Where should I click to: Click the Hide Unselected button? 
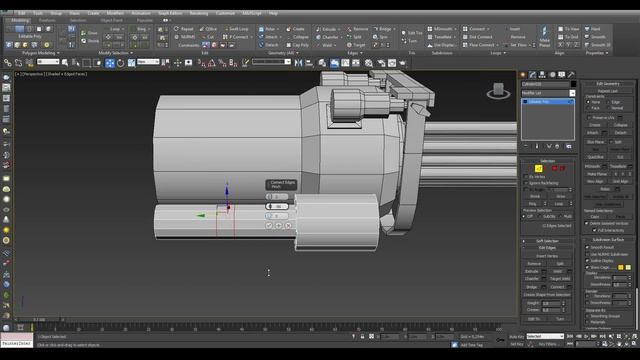click(x=608, y=204)
